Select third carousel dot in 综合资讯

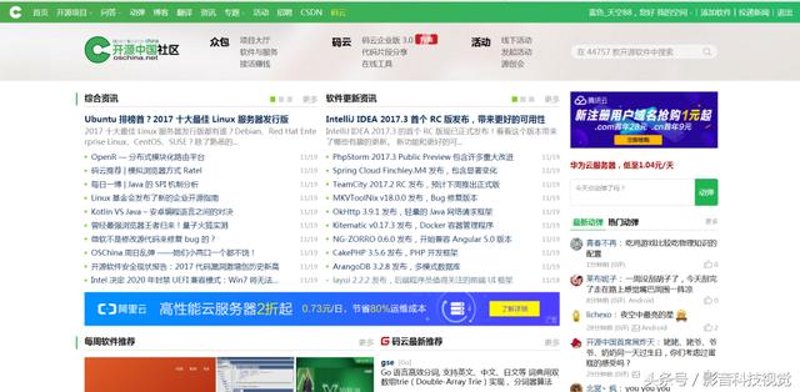pos(289,99)
